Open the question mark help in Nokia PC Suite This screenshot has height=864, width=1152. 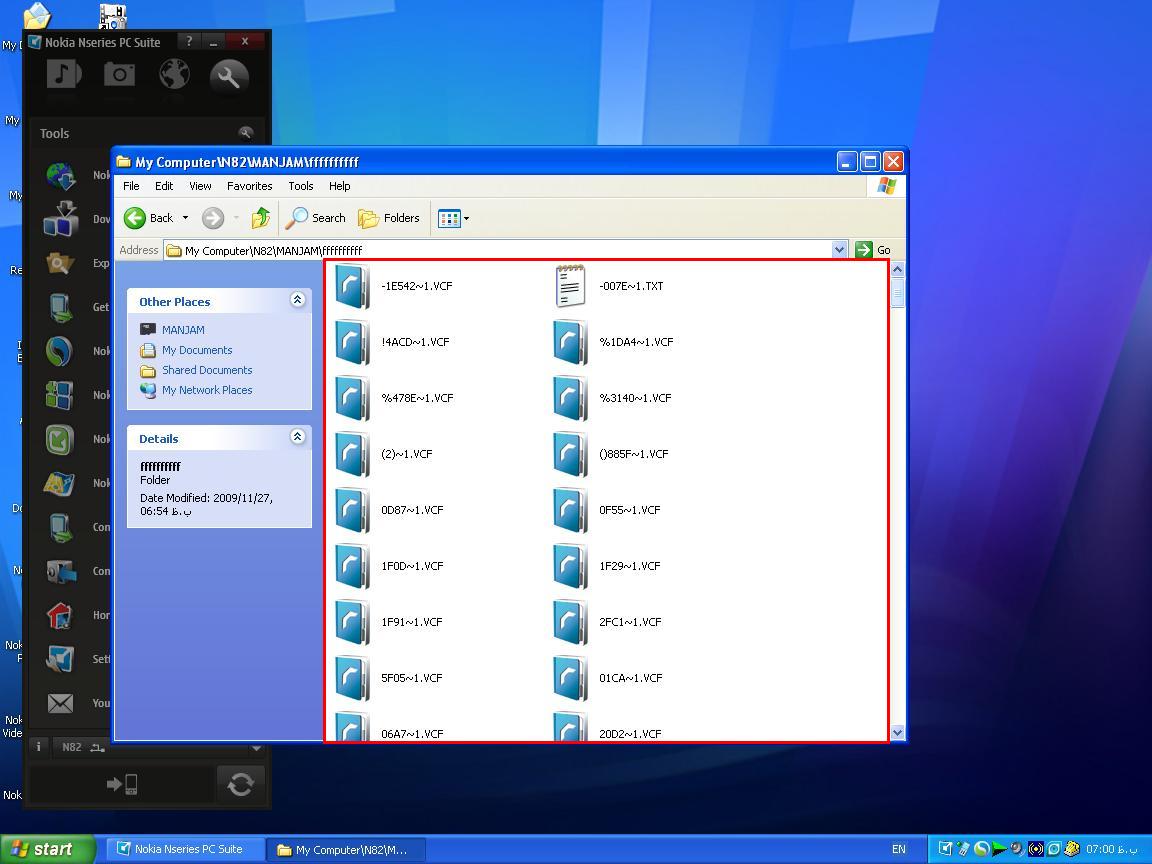tap(189, 41)
